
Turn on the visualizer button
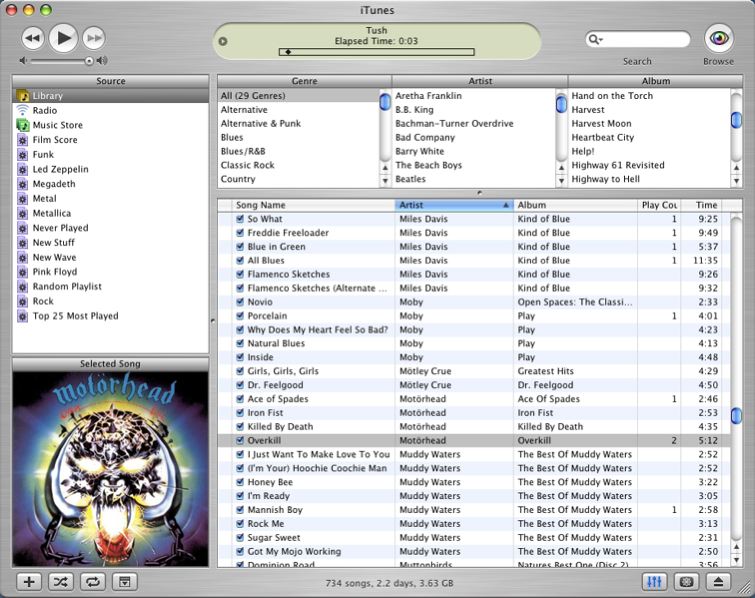(688, 581)
